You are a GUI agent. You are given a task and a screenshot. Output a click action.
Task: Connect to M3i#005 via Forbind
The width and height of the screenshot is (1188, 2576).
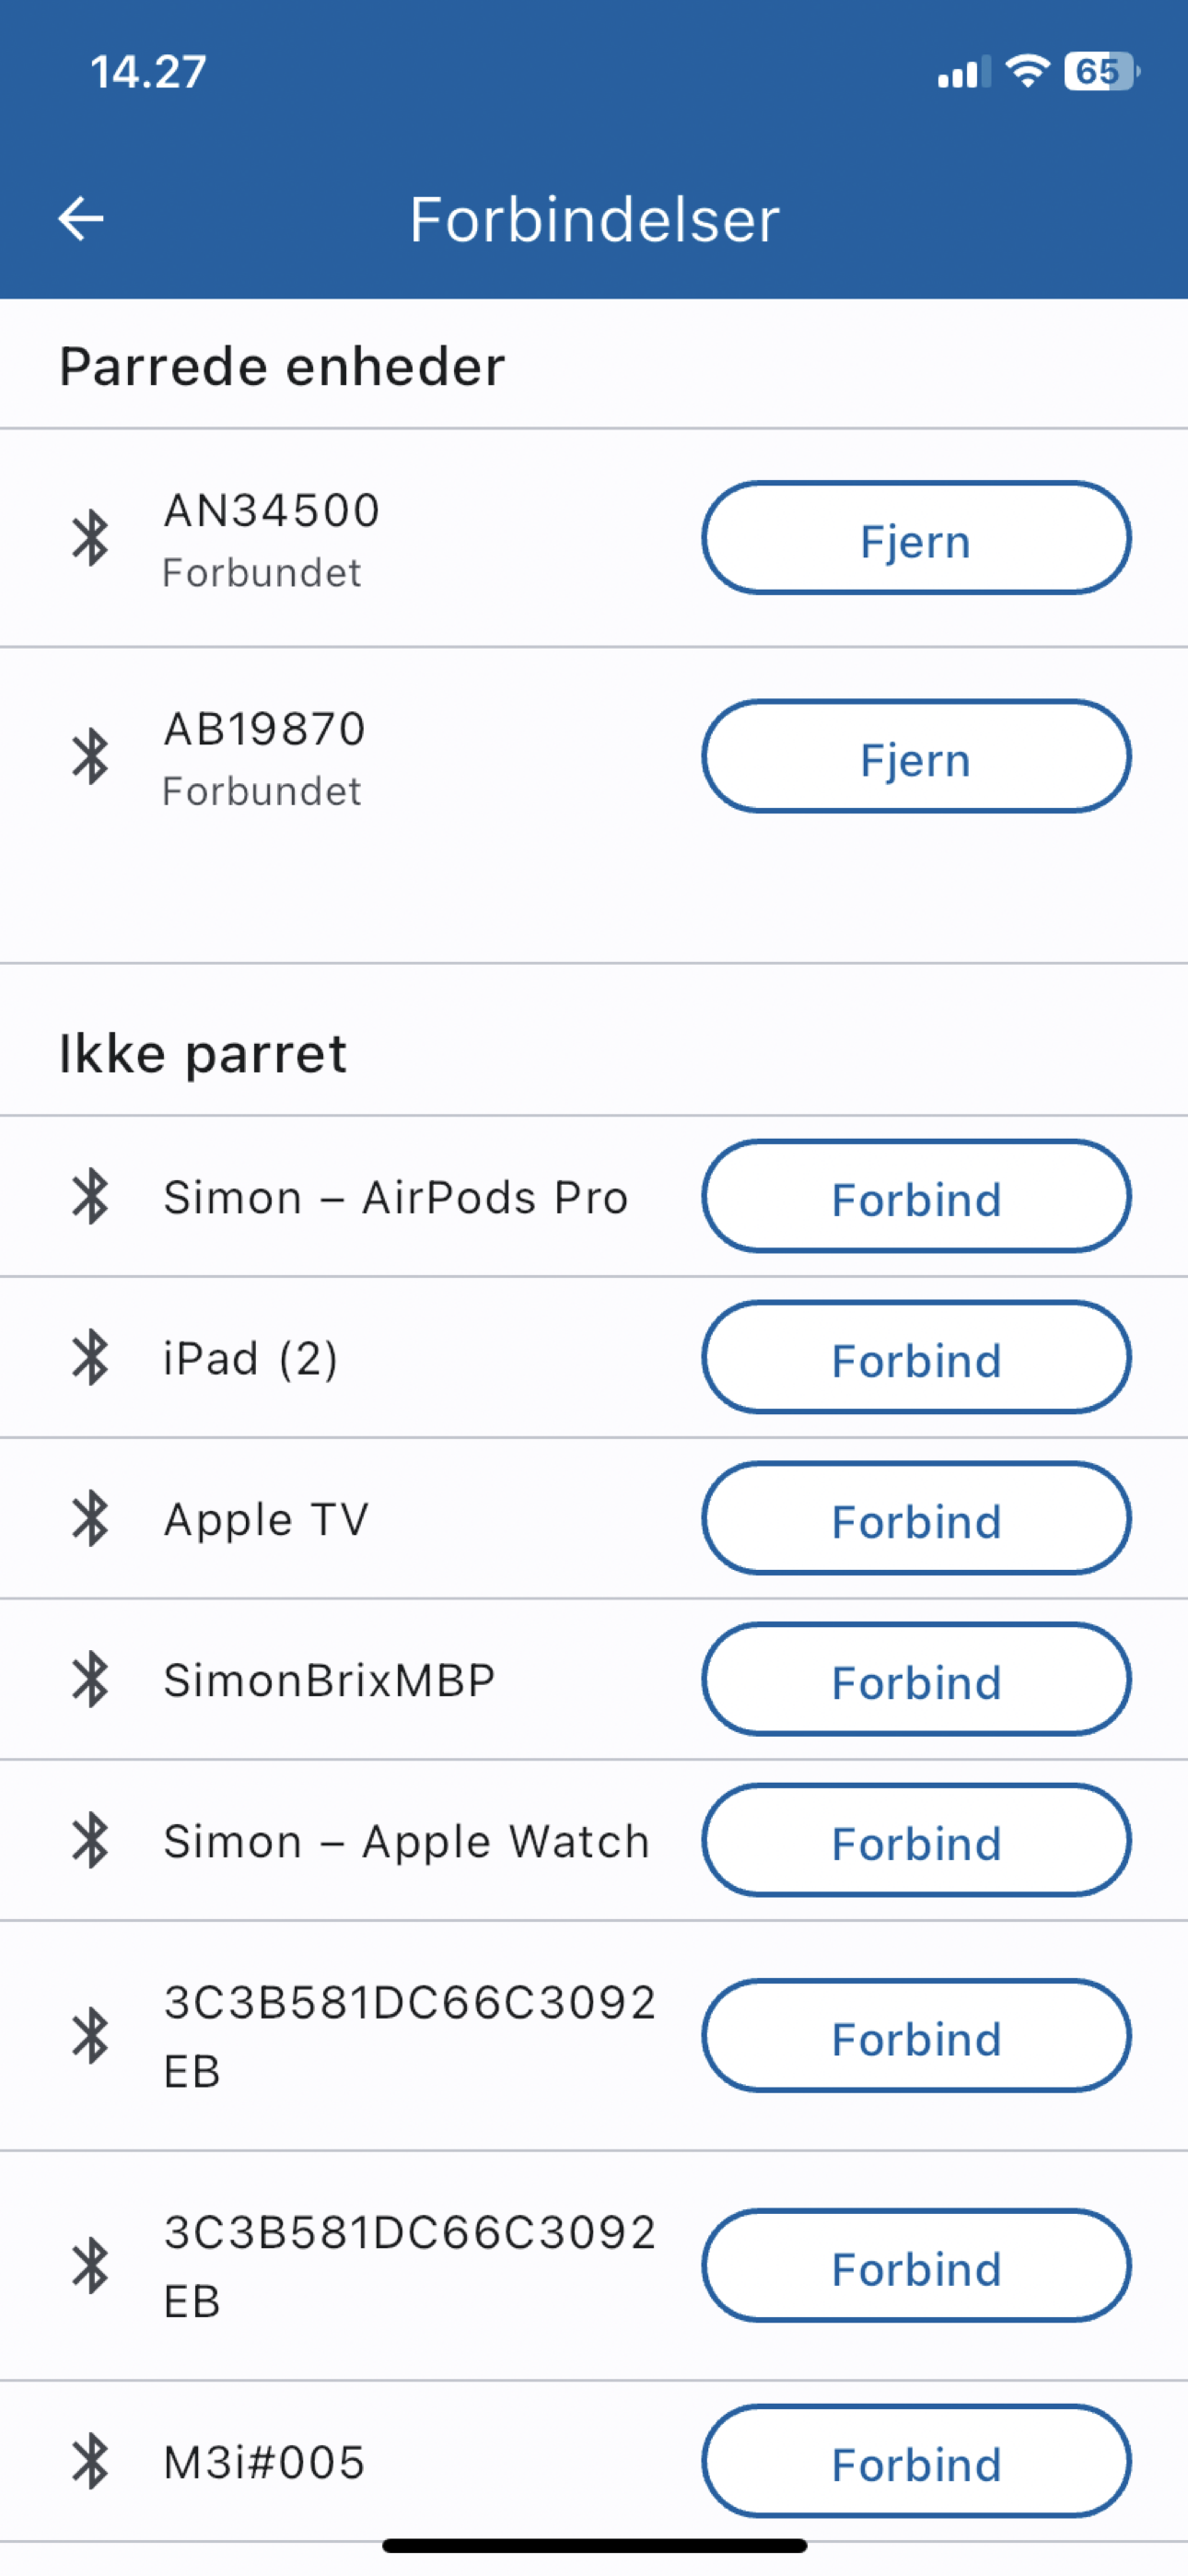point(916,2461)
